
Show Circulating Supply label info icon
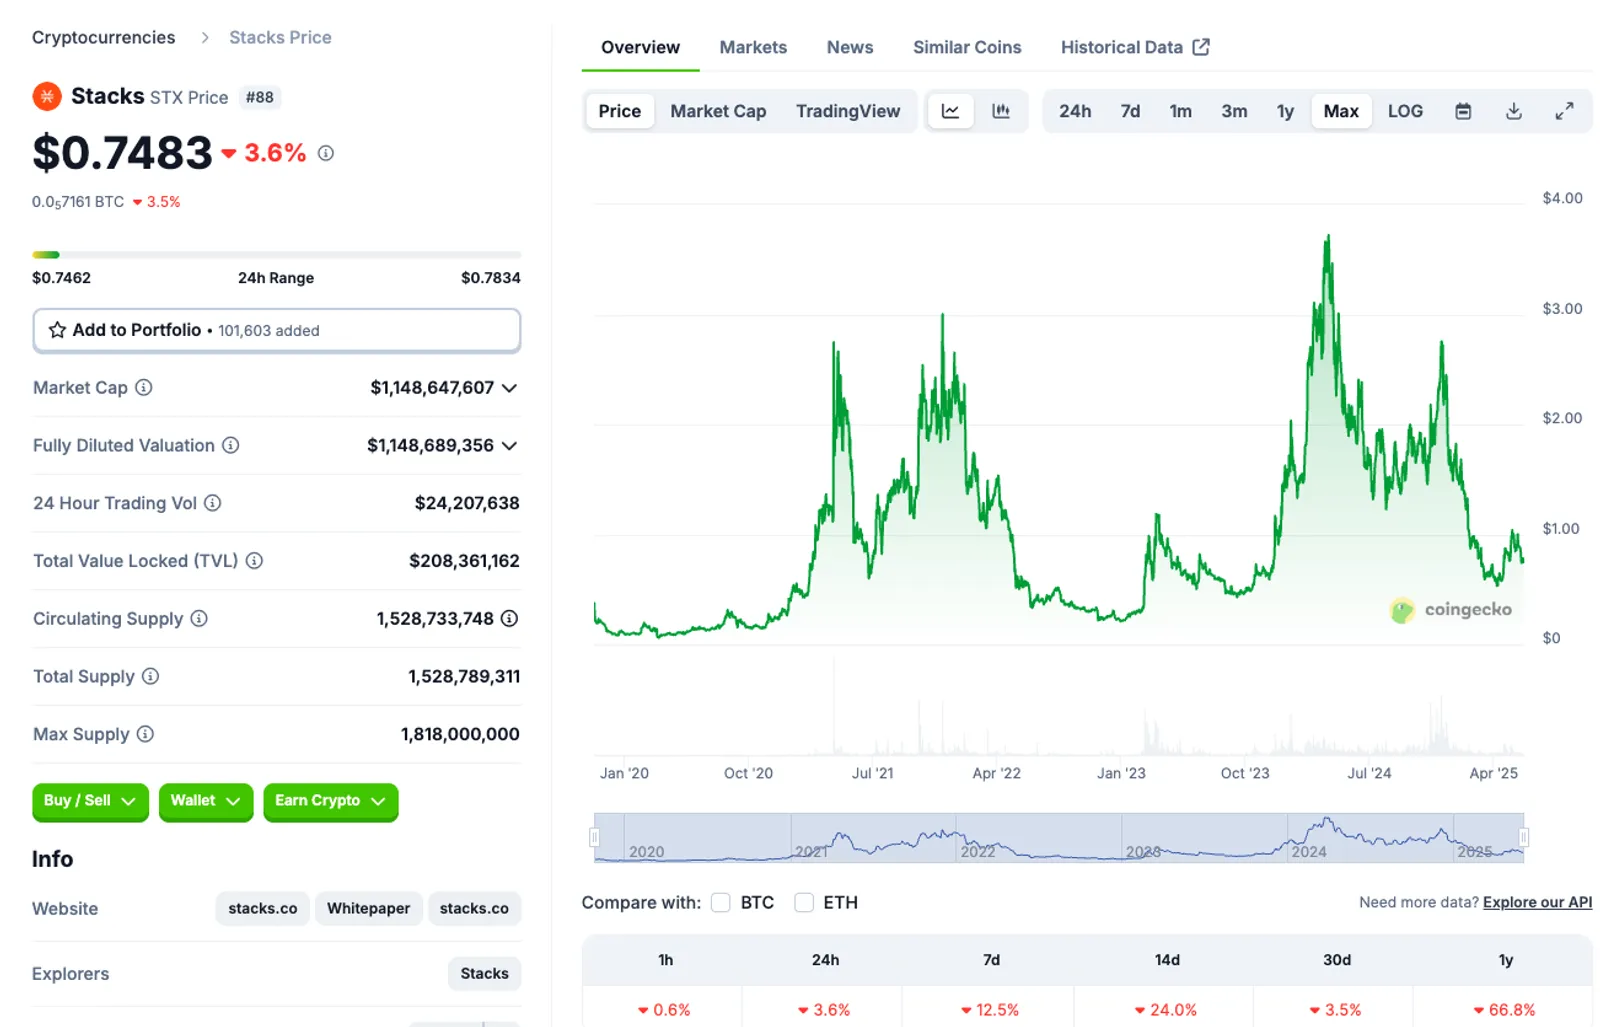(x=199, y=619)
